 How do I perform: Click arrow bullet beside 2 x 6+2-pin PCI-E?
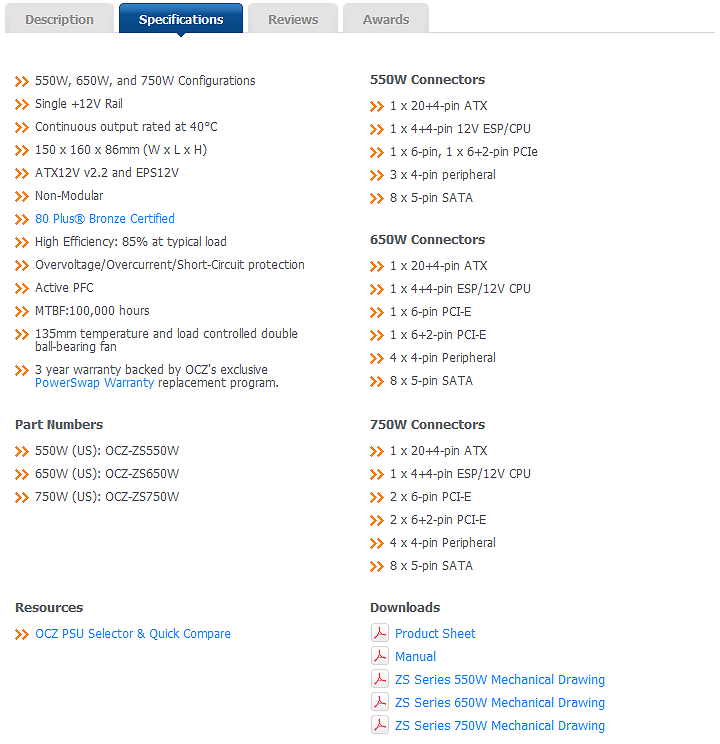tap(377, 521)
